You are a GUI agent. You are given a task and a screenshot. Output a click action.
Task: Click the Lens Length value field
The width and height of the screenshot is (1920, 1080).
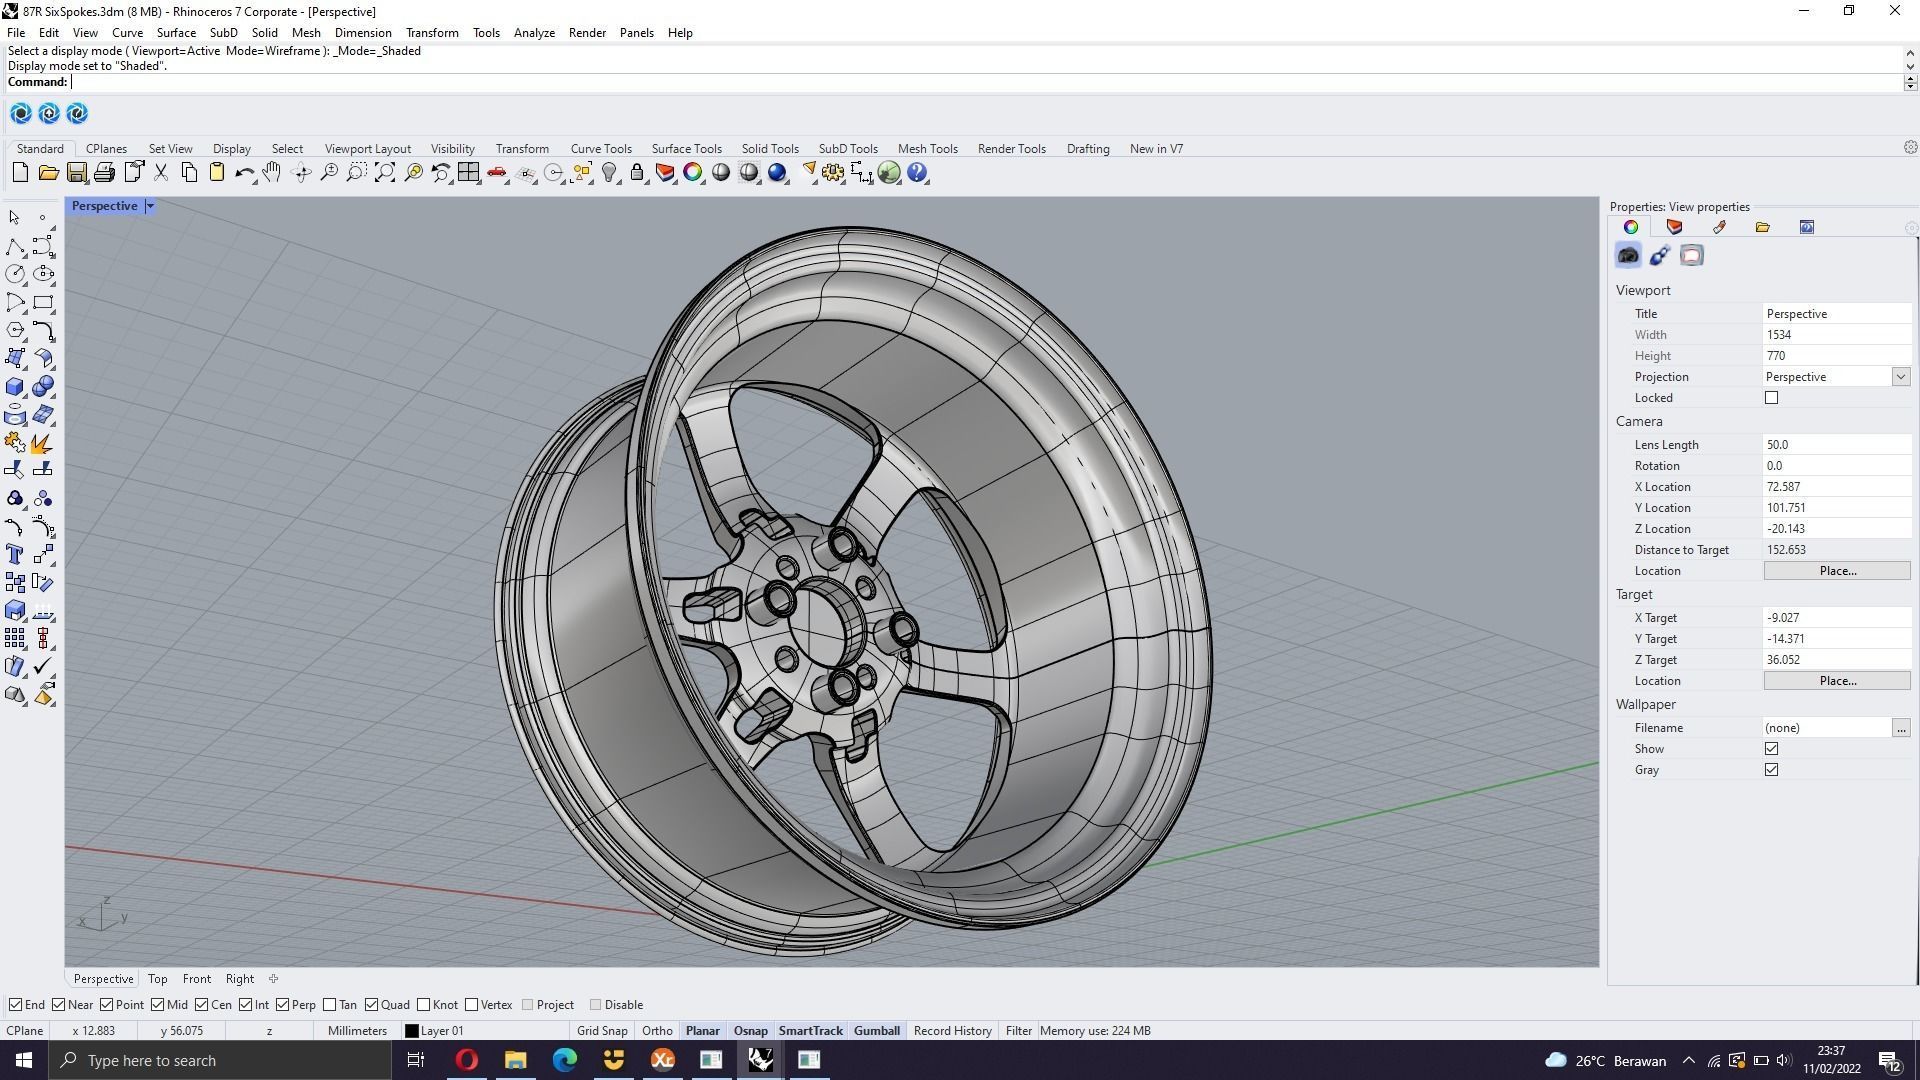(1837, 445)
